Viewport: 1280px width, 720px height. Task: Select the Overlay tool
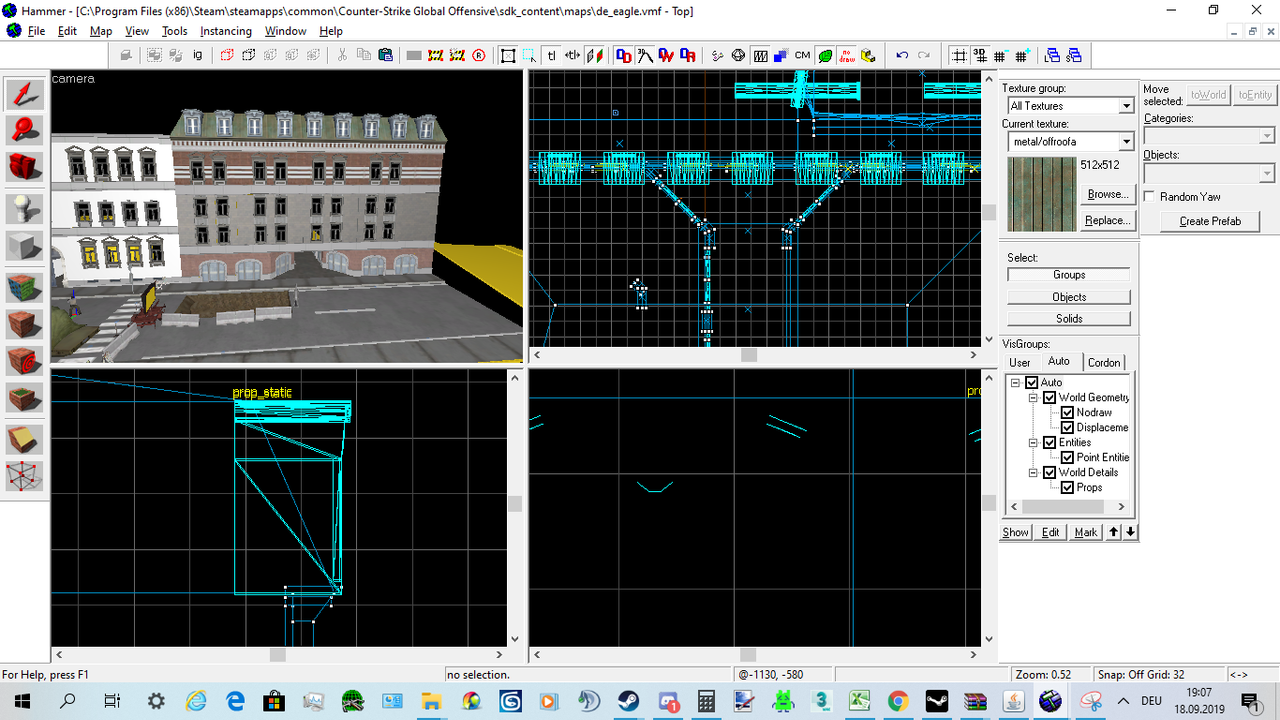(x=25, y=396)
